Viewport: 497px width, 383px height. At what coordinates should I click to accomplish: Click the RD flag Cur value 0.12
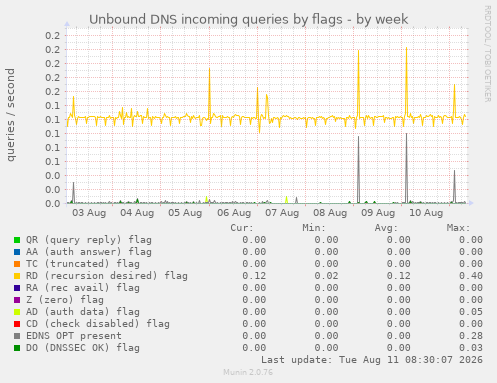pos(254,276)
